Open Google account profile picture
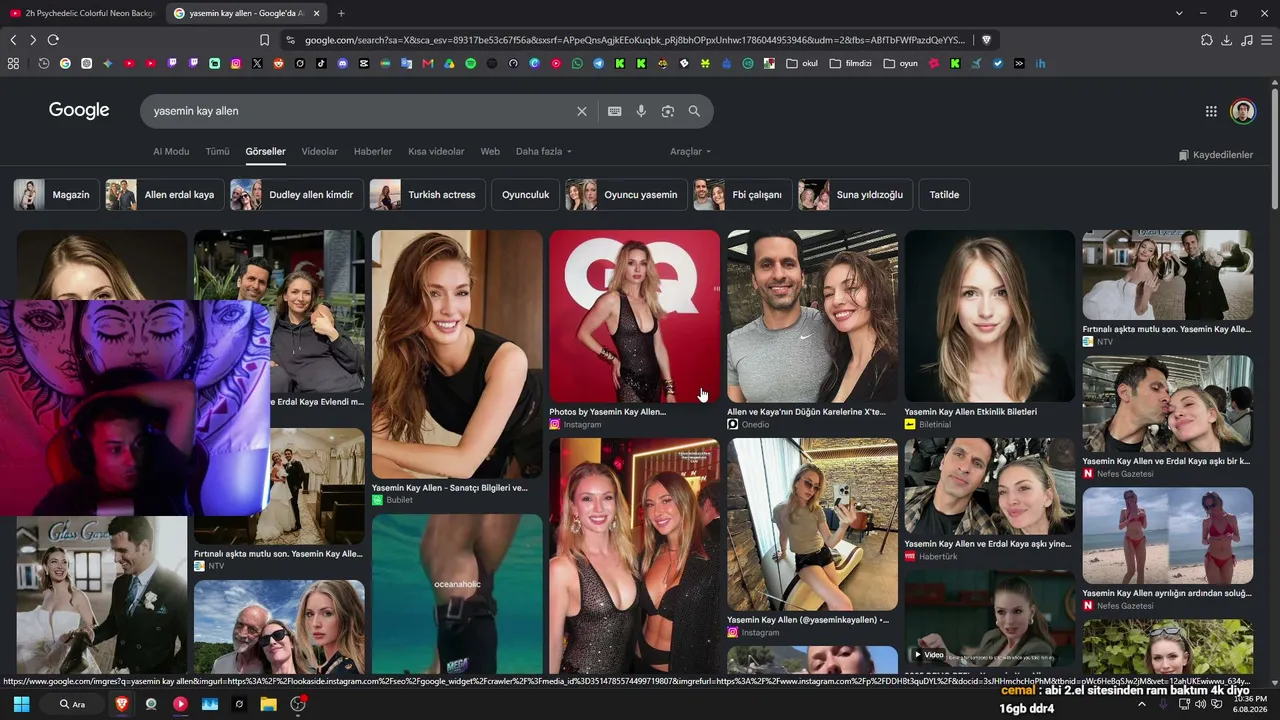Image resolution: width=1280 pixels, height=720 pixels. coord(1243,111)
